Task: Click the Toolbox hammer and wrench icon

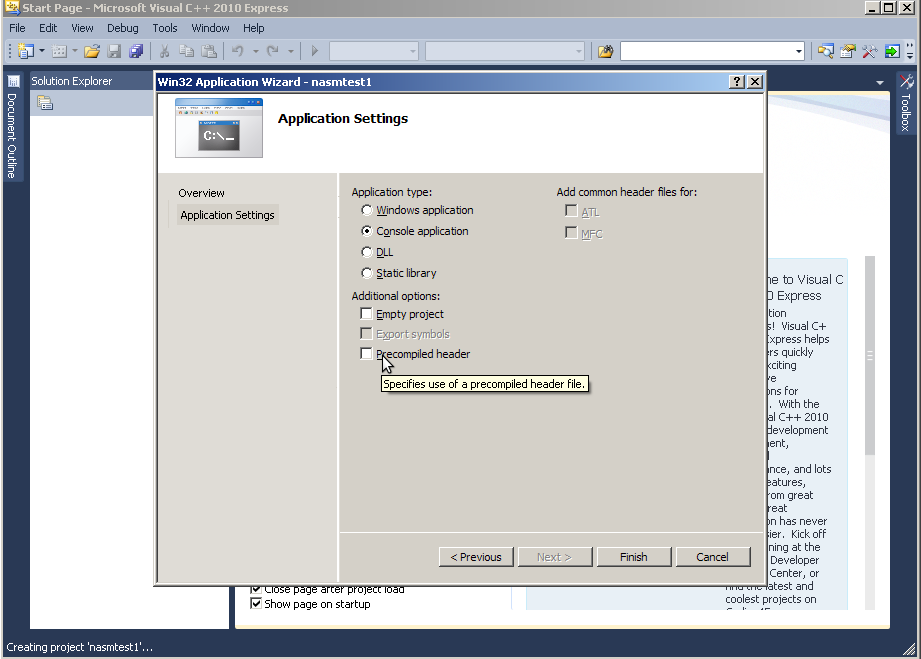Action: click(x=870, y=51)
